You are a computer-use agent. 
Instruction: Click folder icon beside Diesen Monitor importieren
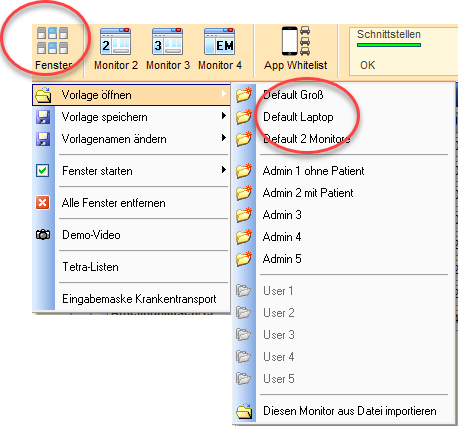(244, 411)
